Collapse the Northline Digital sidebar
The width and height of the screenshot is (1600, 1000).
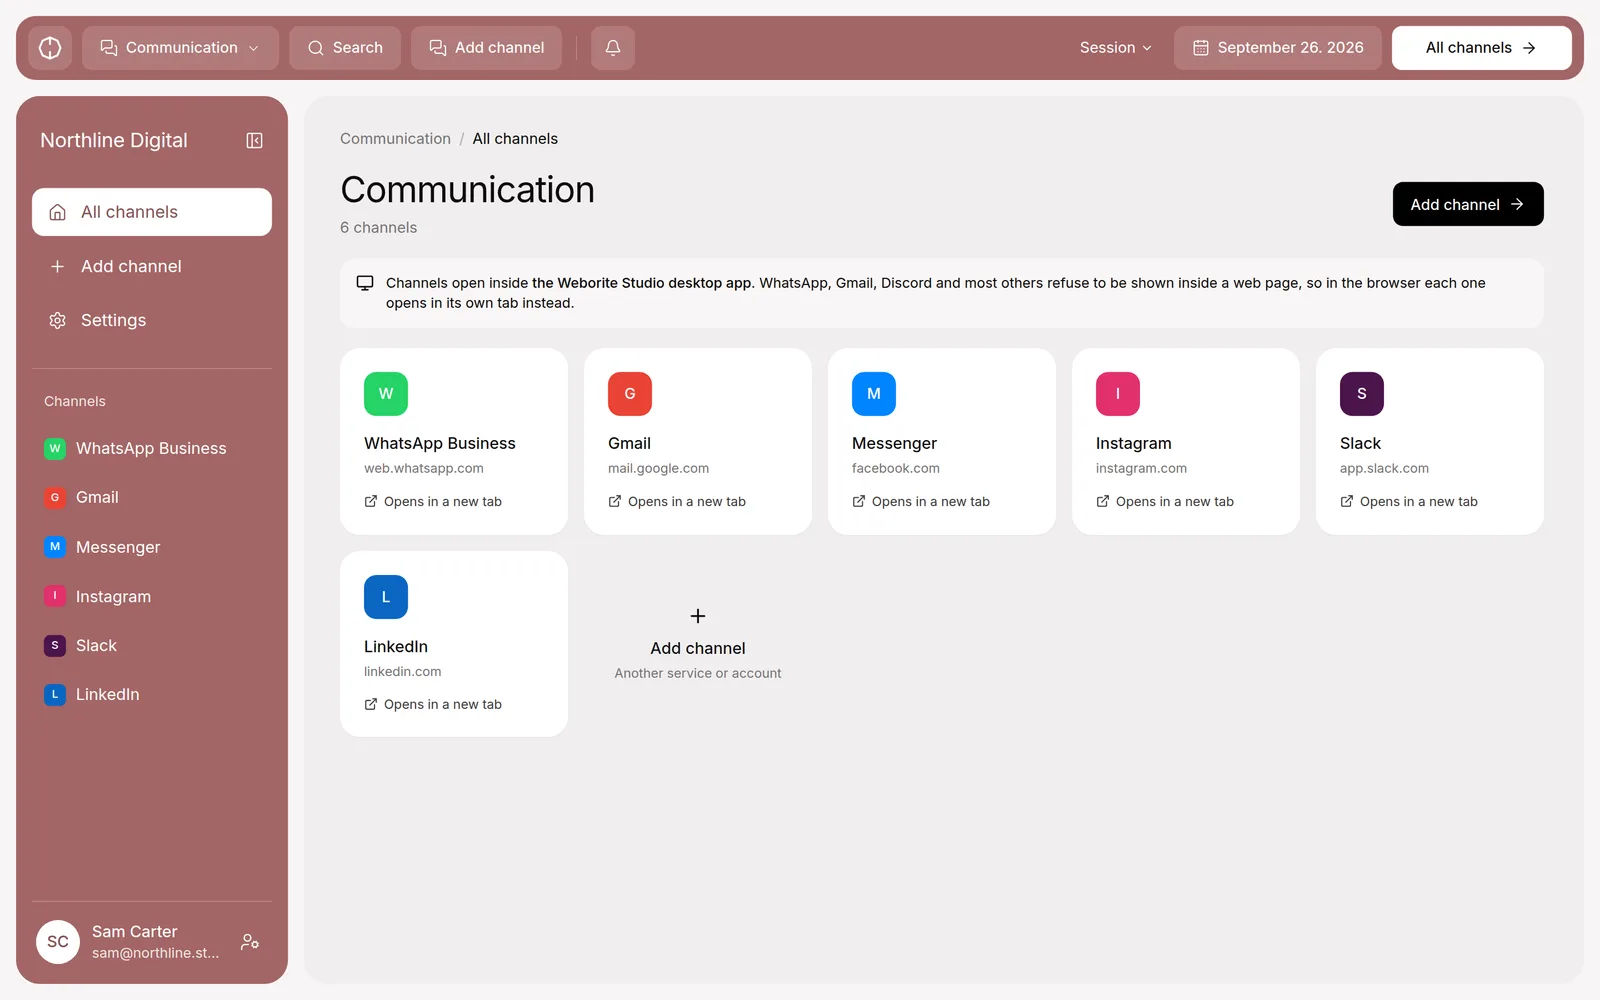click(255, 141)
